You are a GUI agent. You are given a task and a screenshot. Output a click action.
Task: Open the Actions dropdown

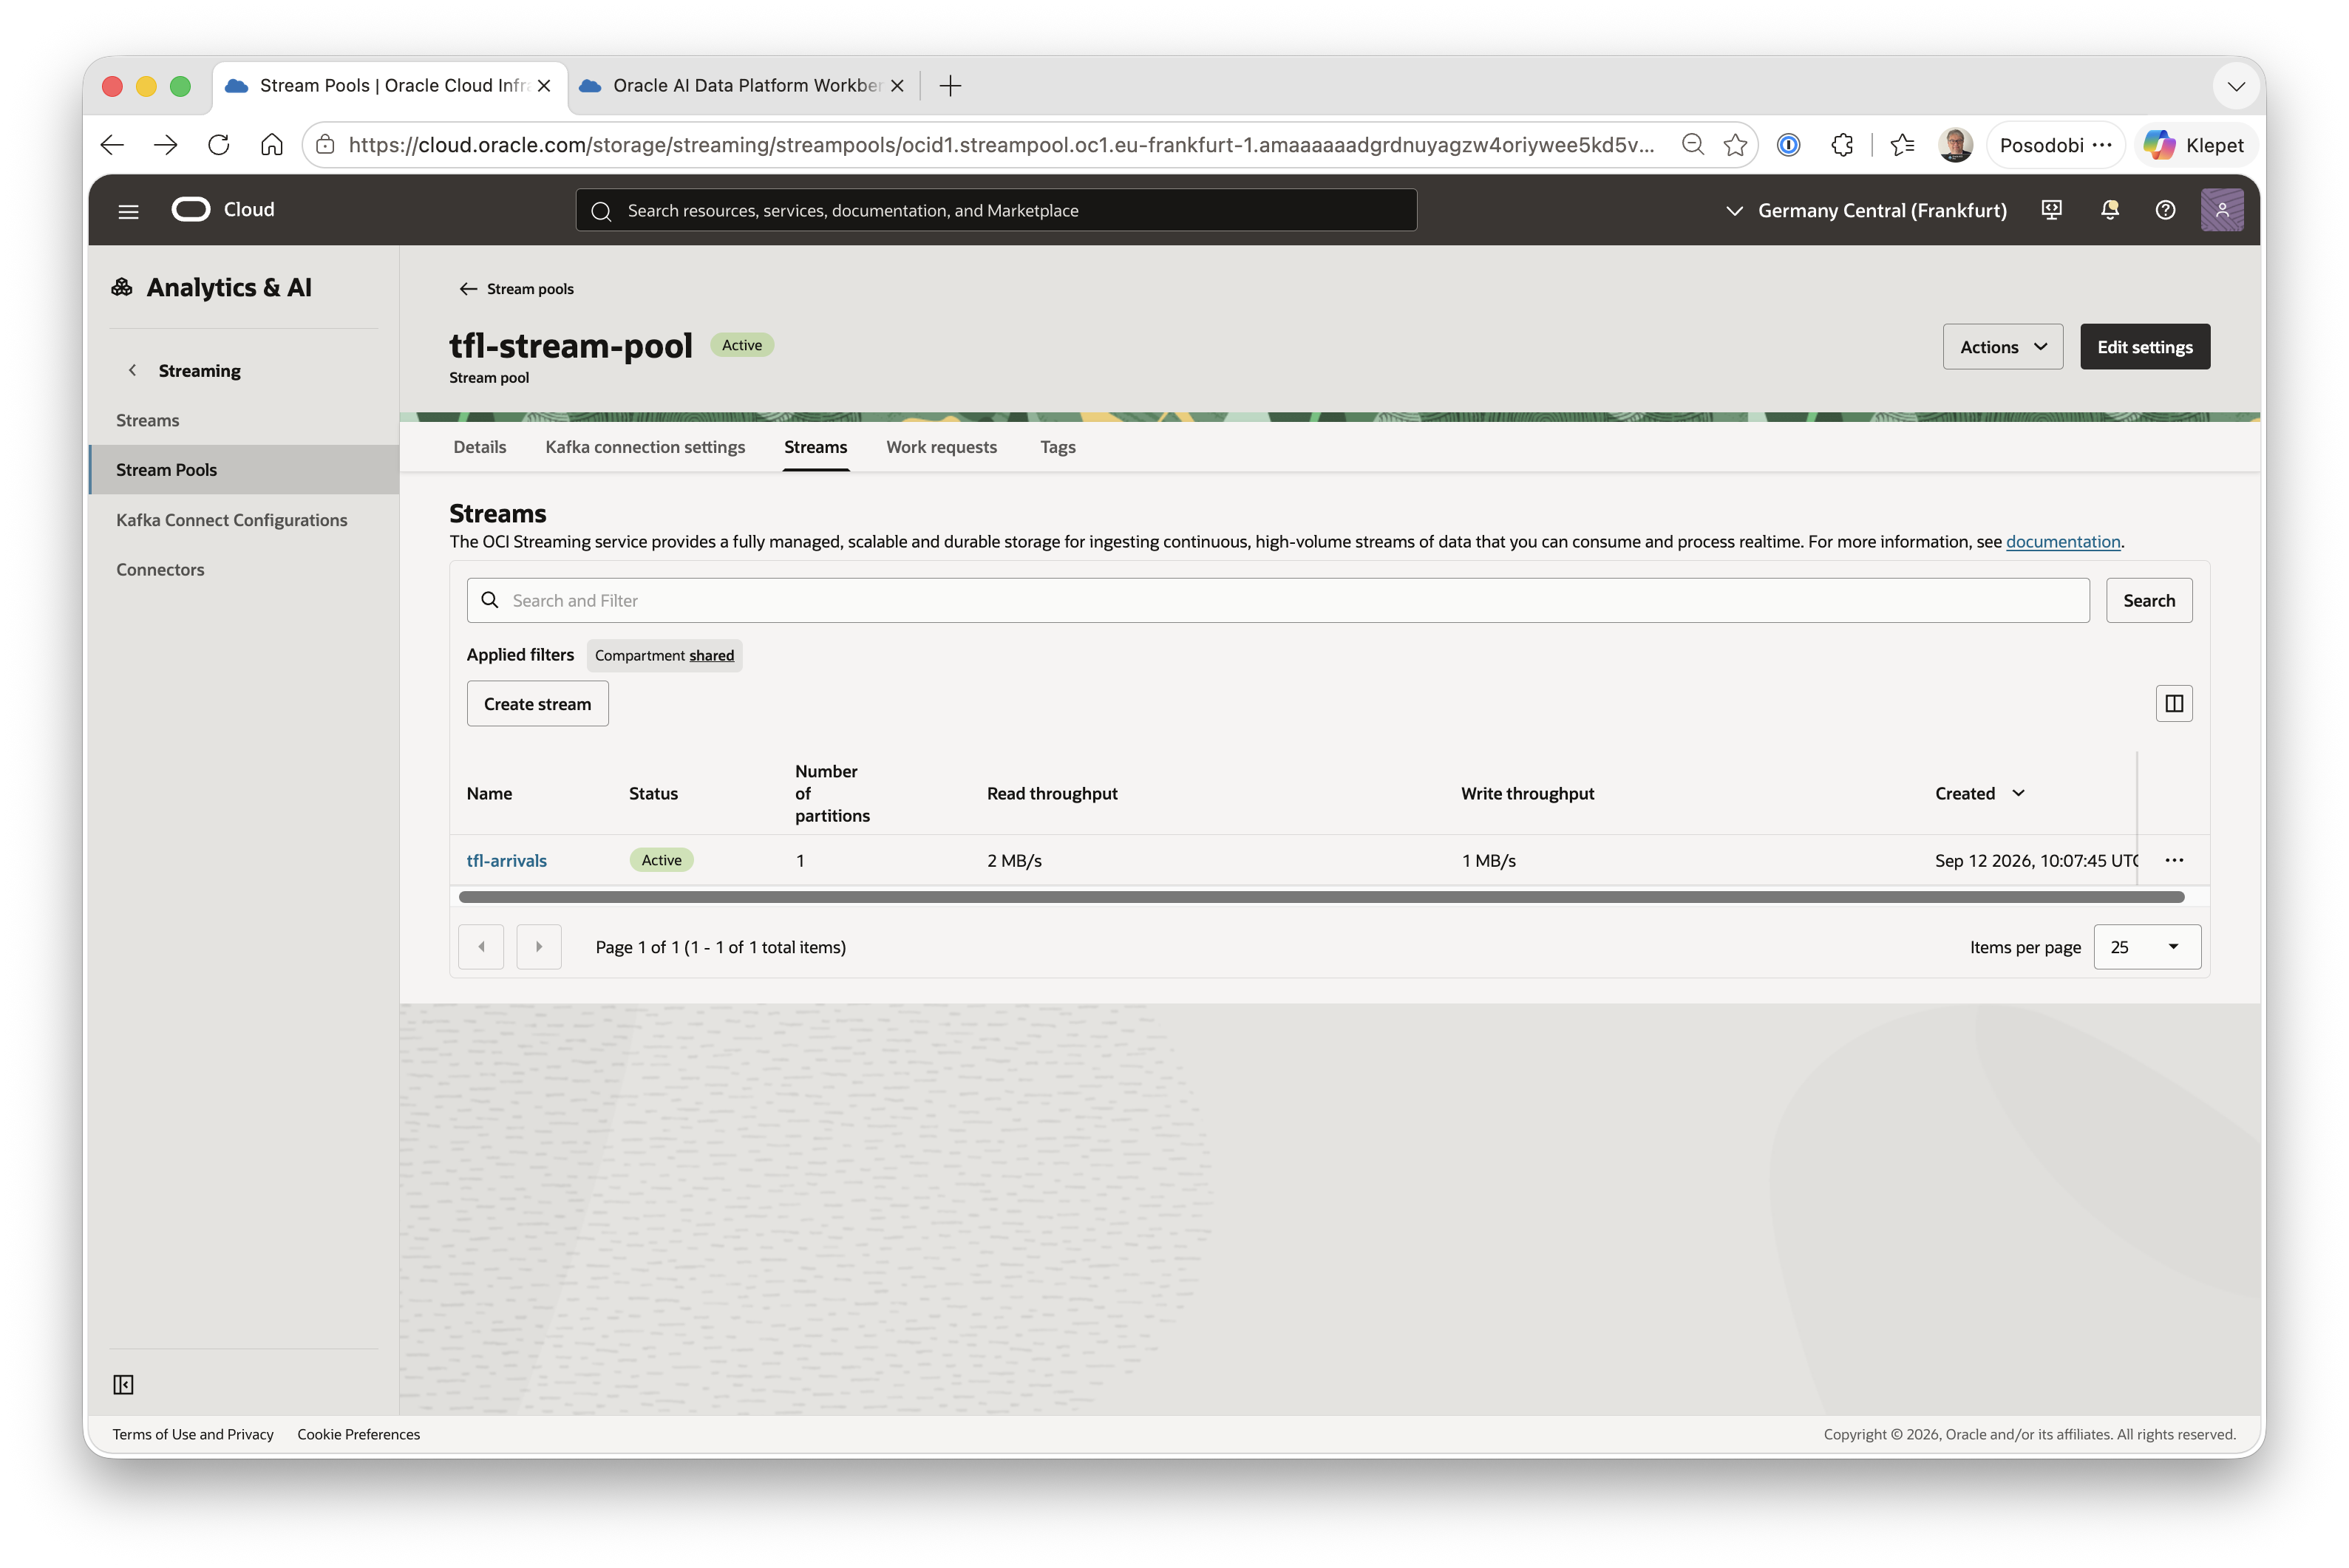[x=2002, y=346]
